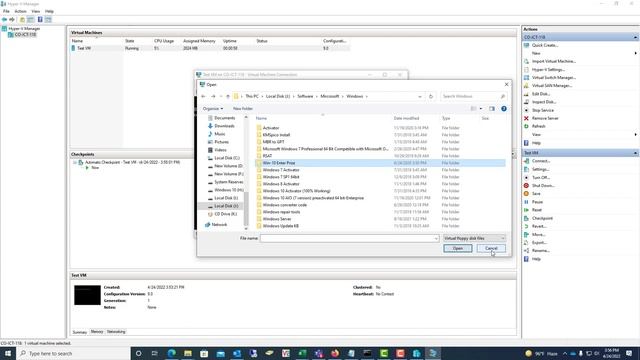Image resolution: width=640 pixels, height=360 pixels.
Task: Select the Microsoft breadcrumb in address bar
Action: click(330, 96)
